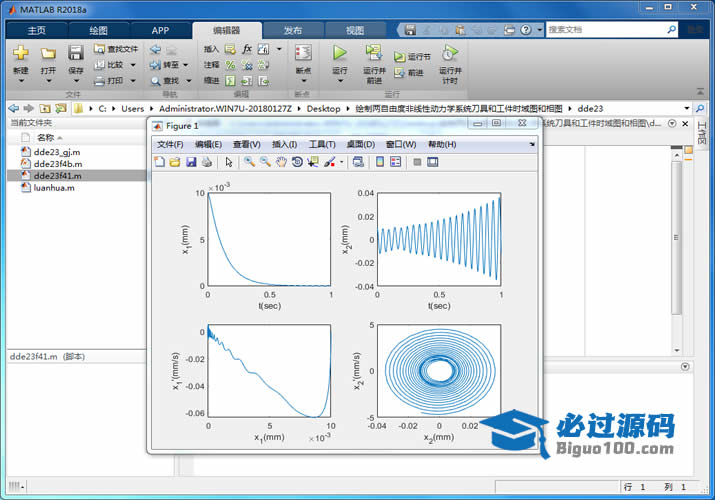Click the Insert Legend icon in Figure toolbar
Screen dimensions: 715x500
point(395,161)
